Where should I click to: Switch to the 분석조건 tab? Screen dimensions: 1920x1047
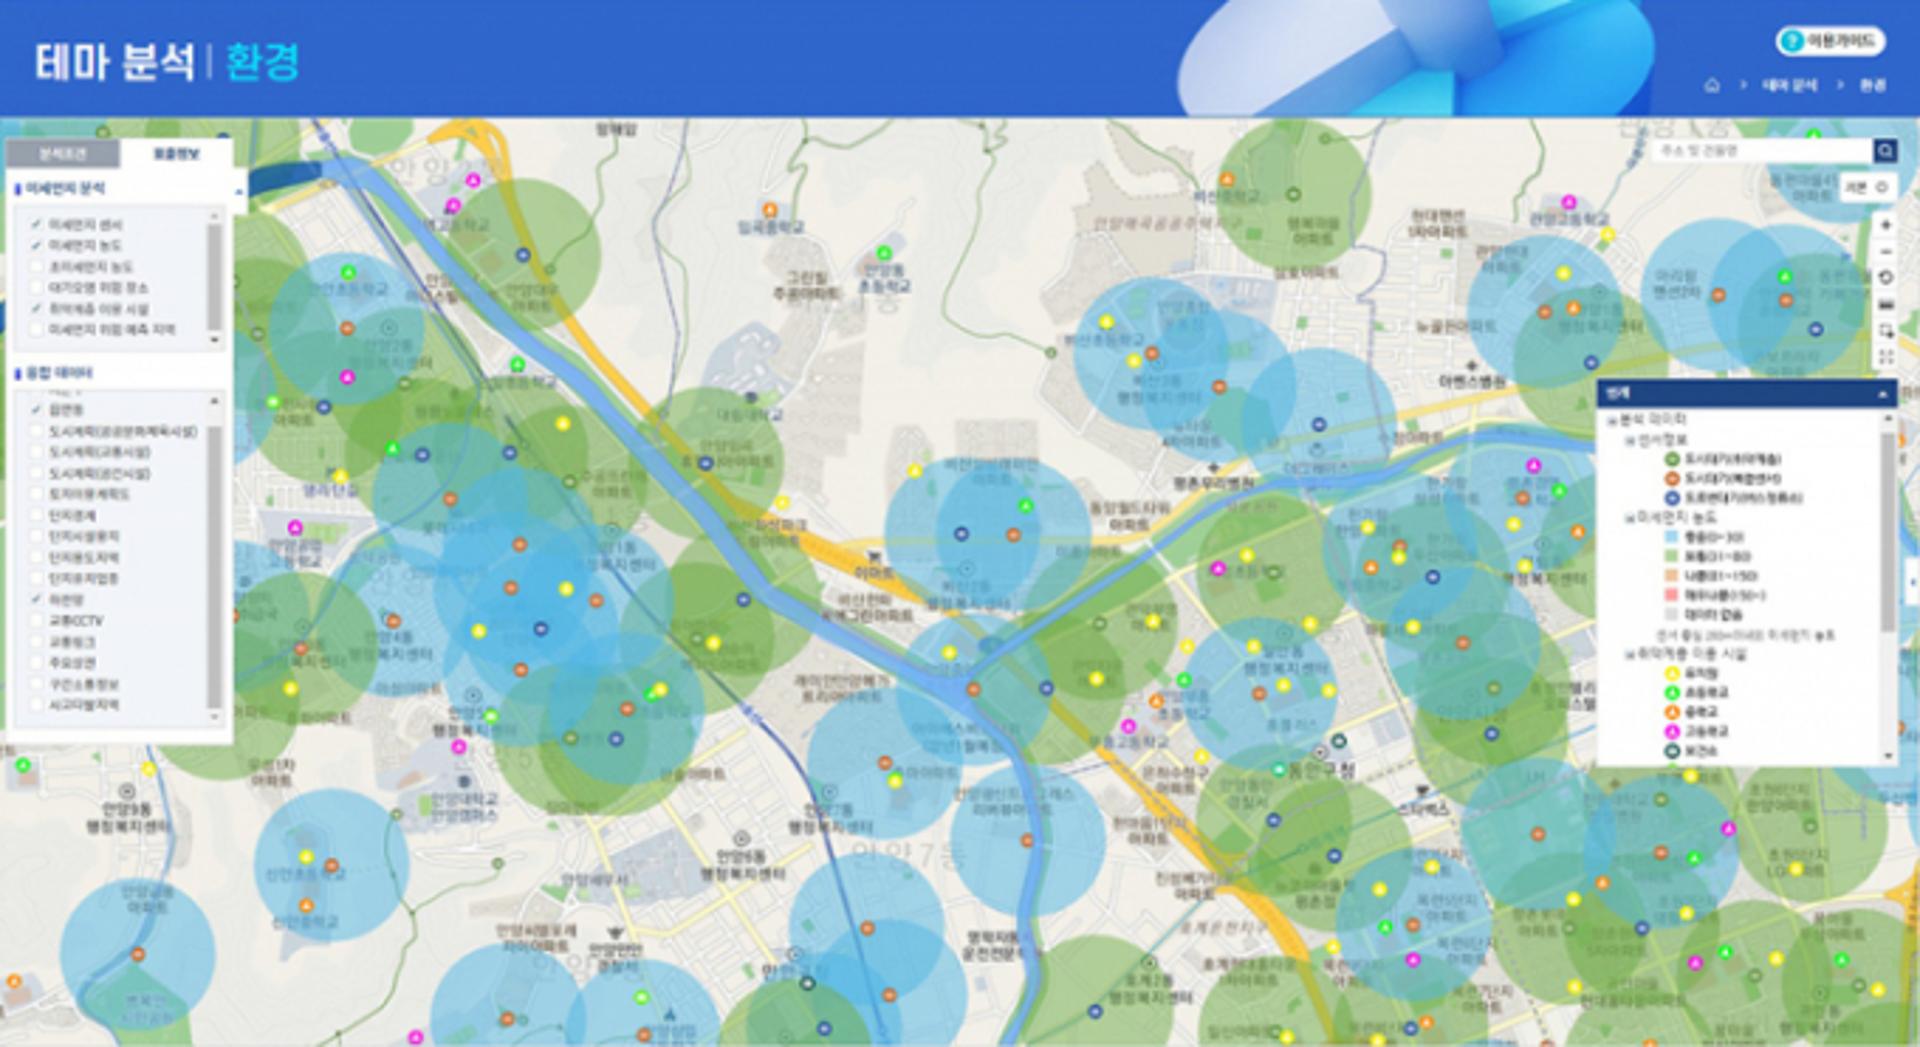point(63,154)
